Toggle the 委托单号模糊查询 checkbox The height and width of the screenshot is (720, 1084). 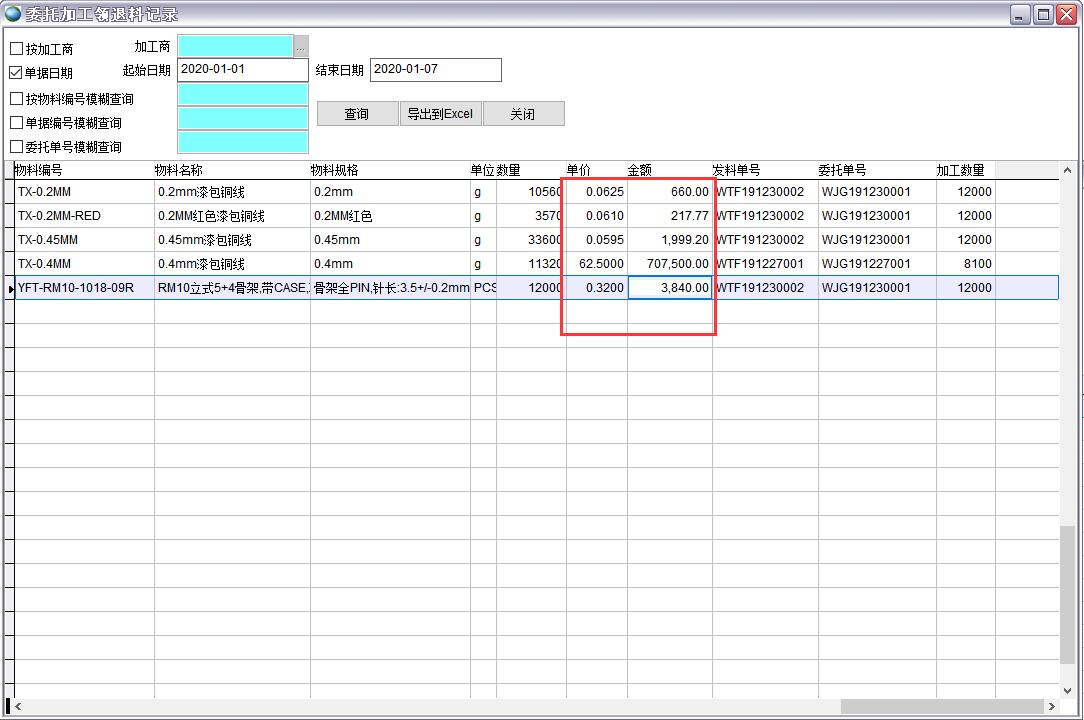17,147
